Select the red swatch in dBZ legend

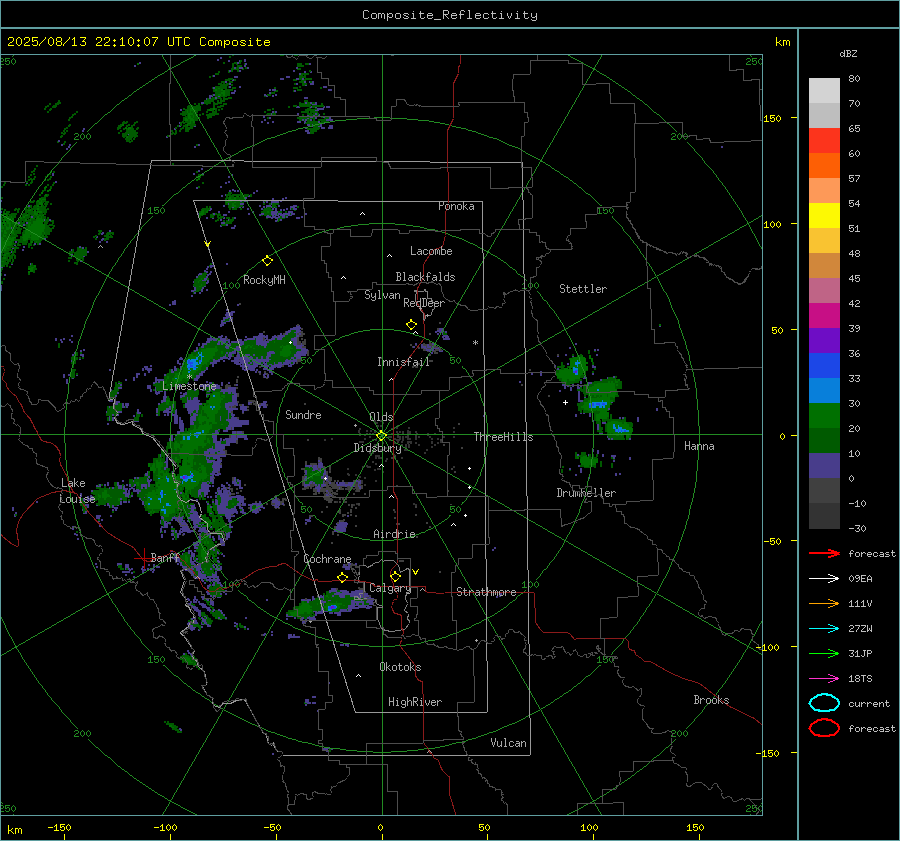[824, 141]
